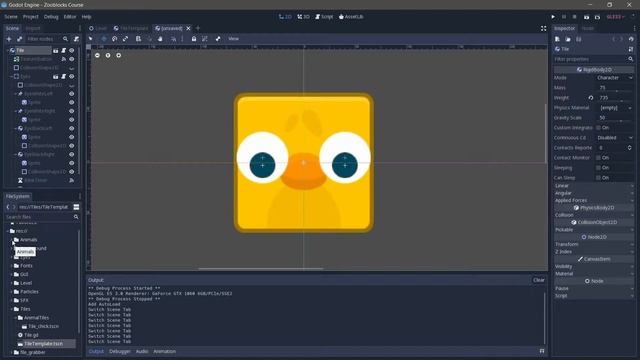
Task: Select the Select Mode arrow tool
Action: [91, 39]
